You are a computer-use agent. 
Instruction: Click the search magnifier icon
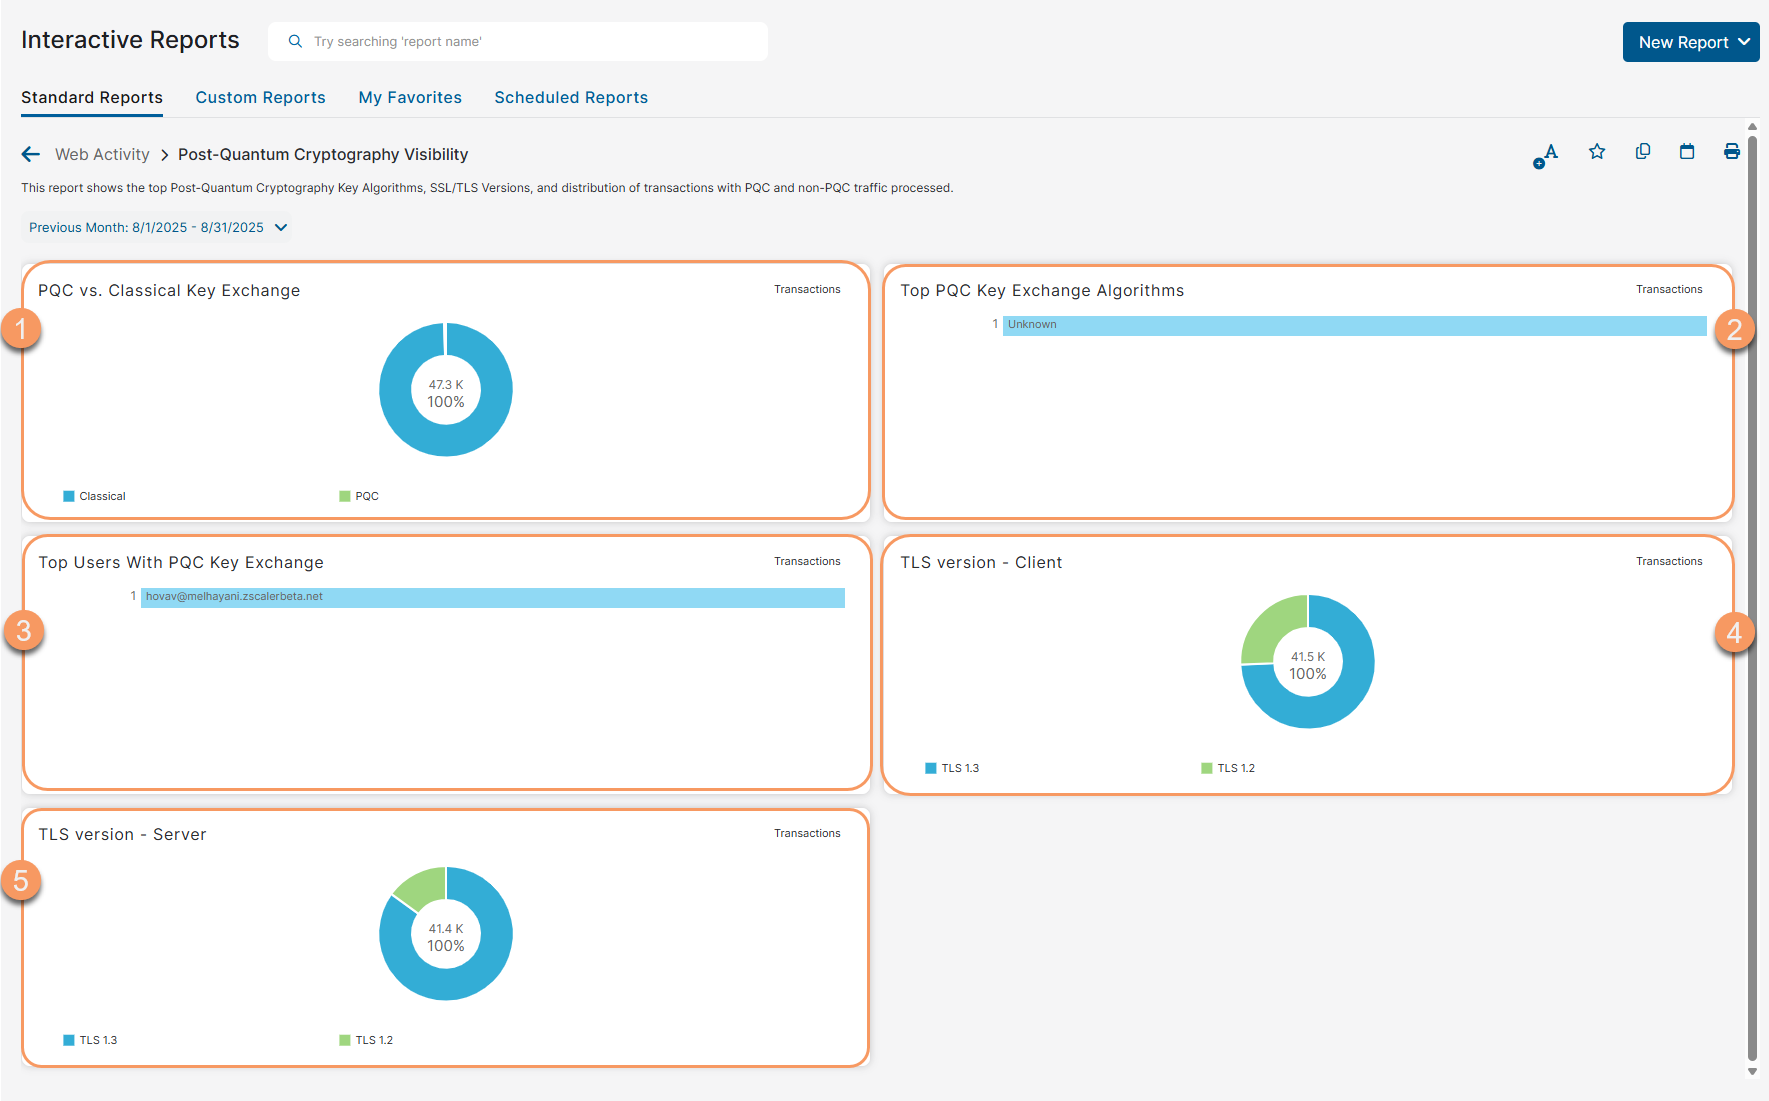(x=295, y=42)
